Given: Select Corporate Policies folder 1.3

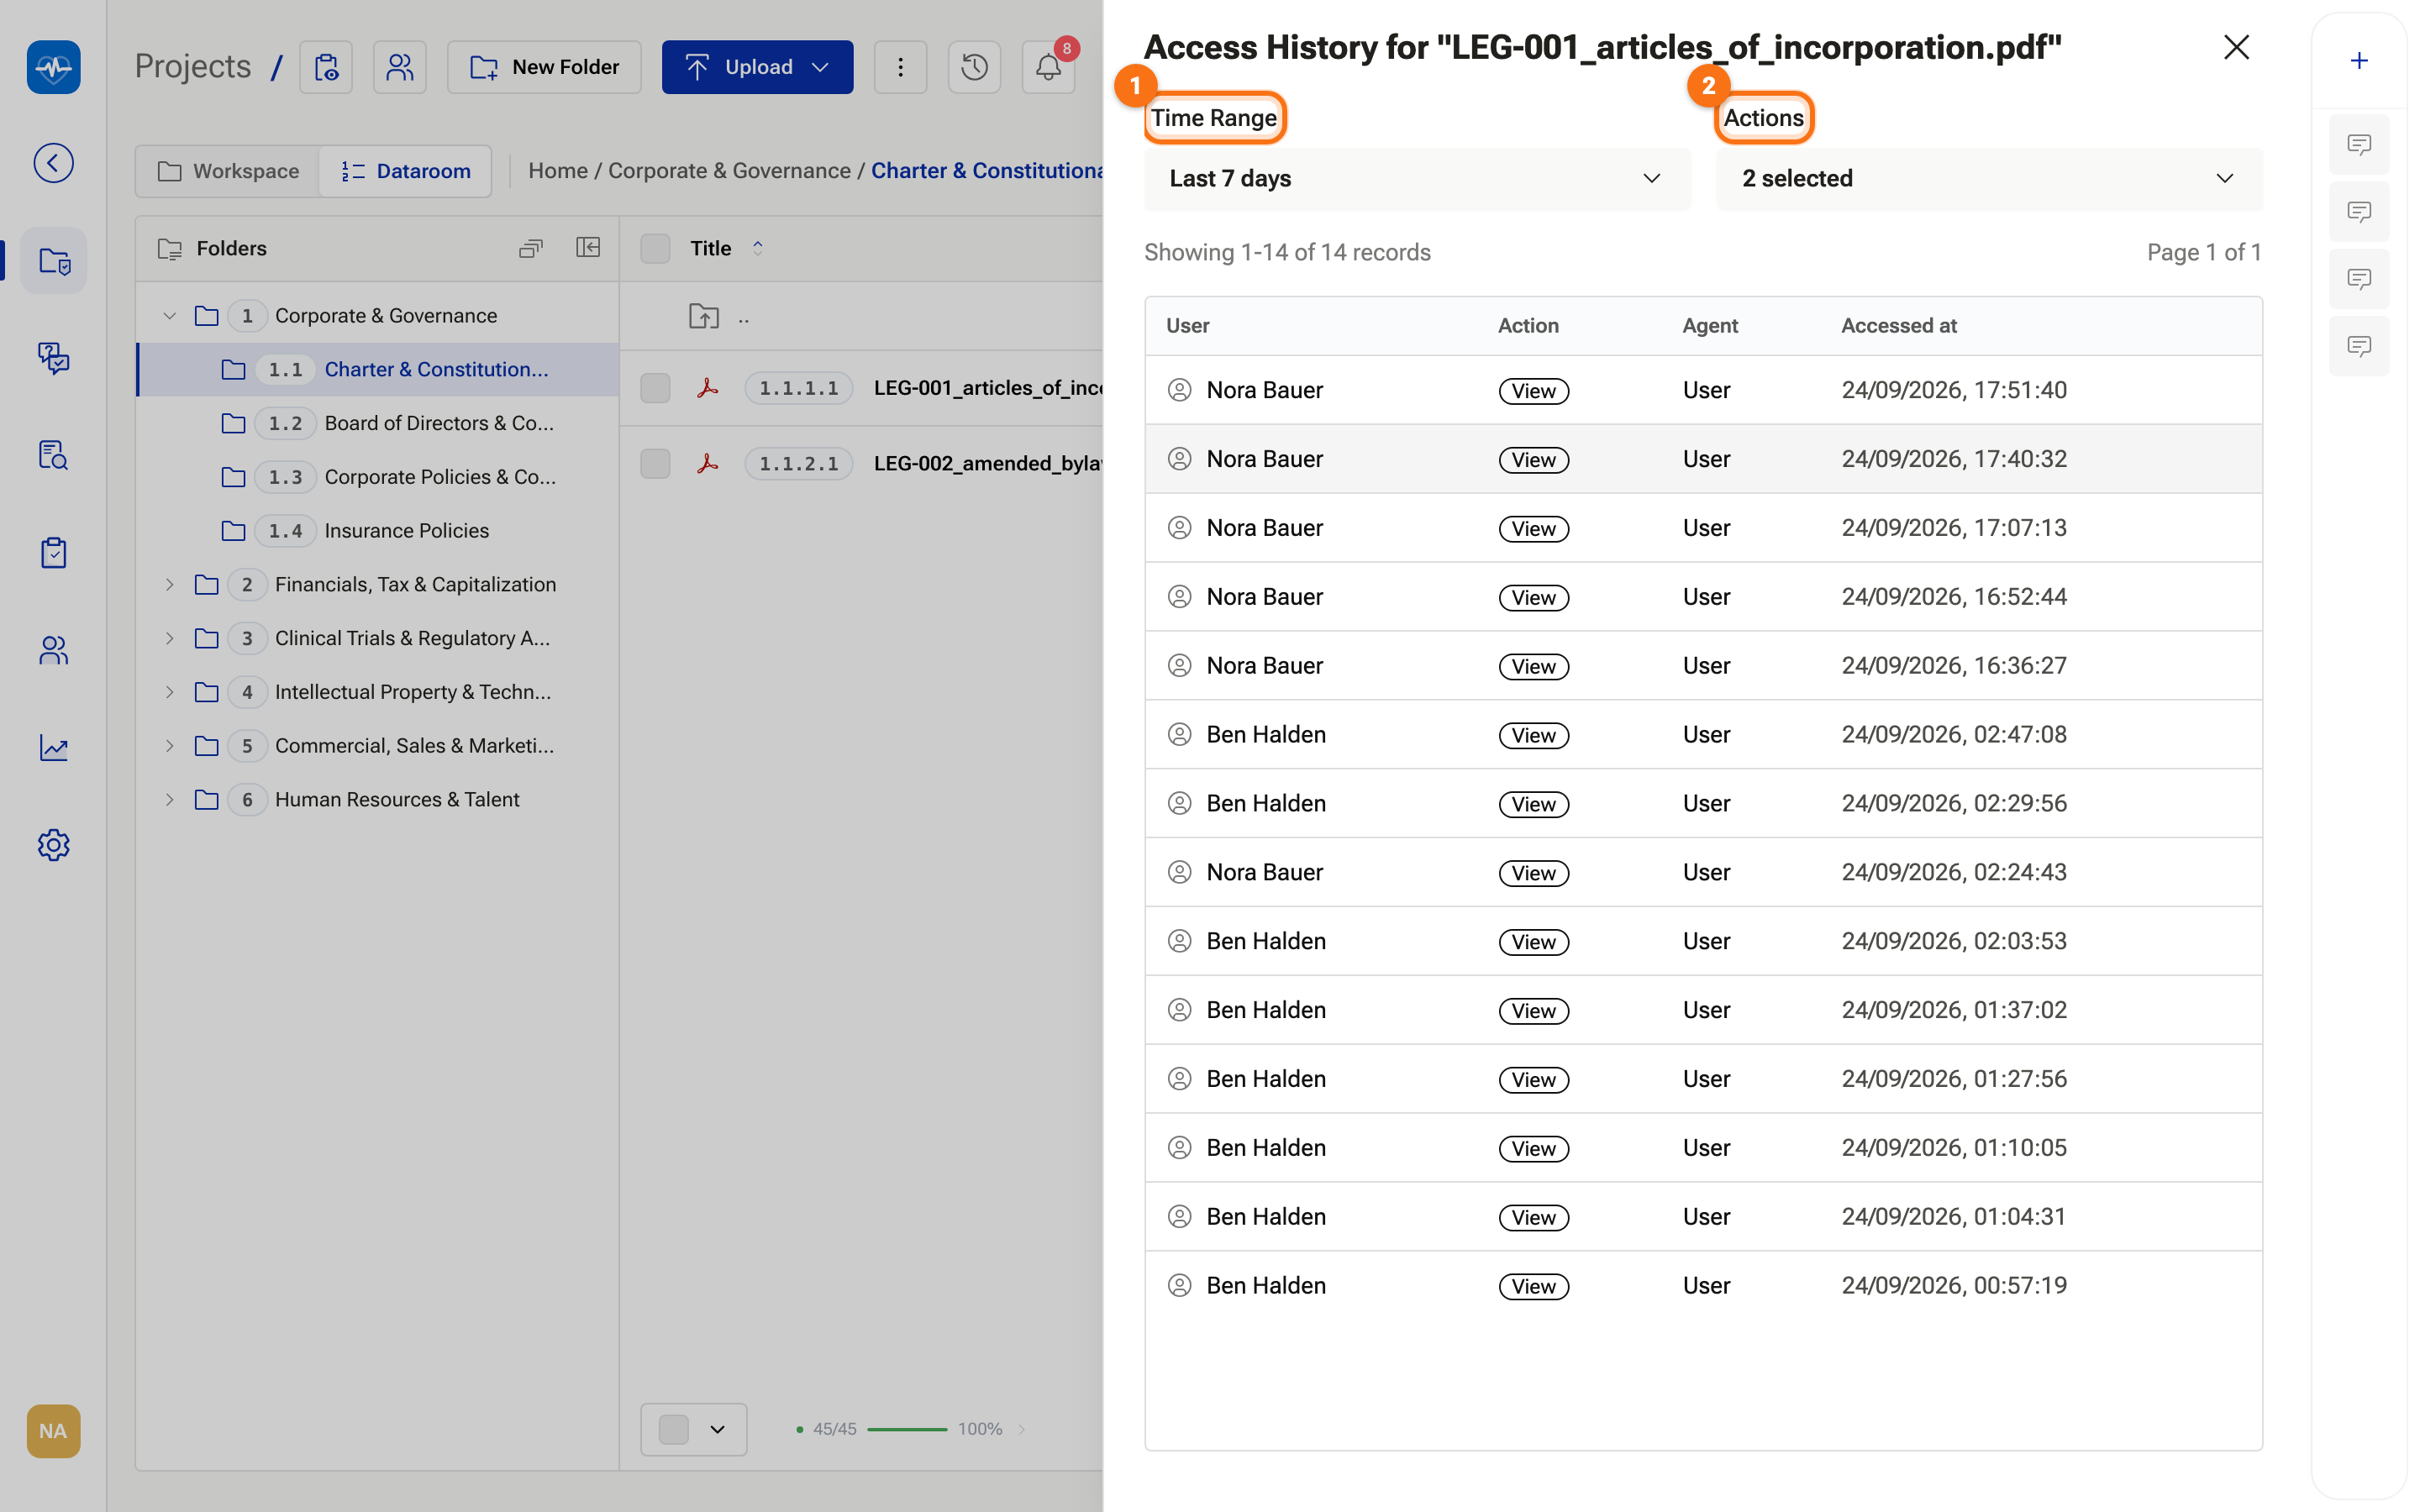Looking at the screenshot, I should (x=378, y=477).
